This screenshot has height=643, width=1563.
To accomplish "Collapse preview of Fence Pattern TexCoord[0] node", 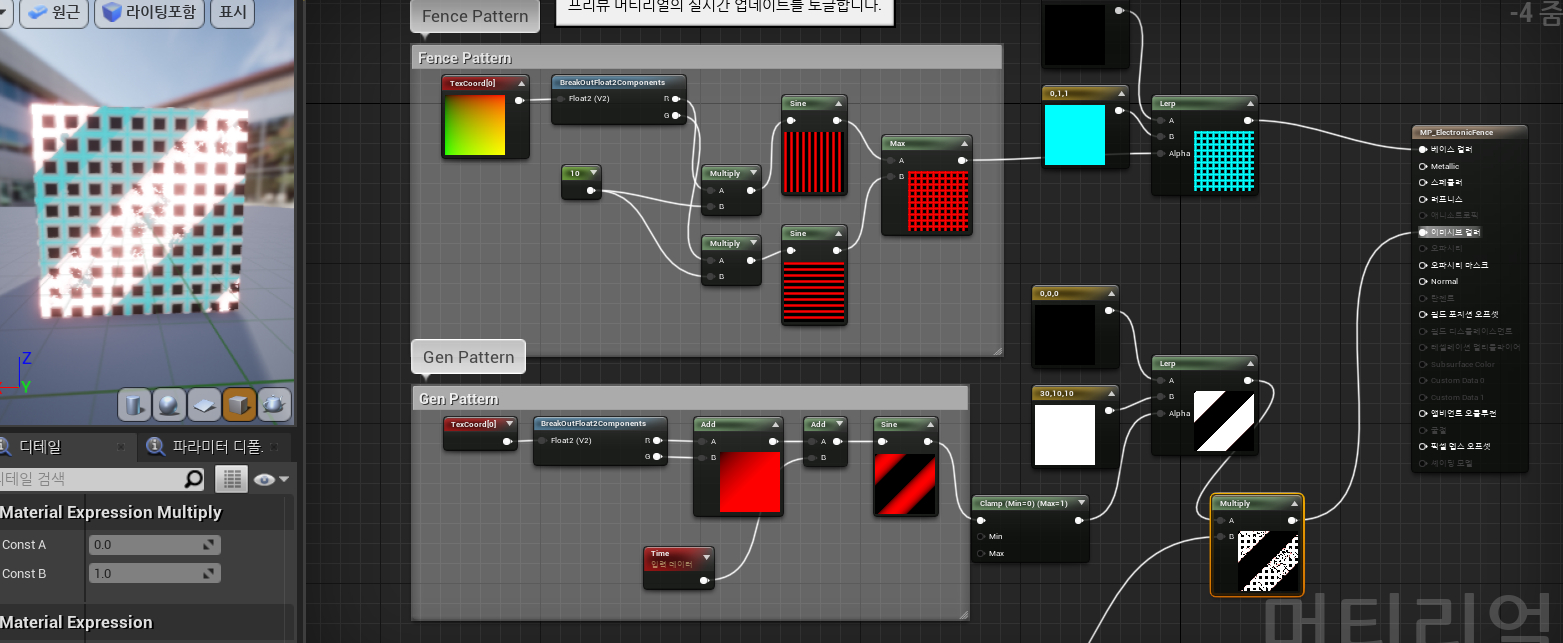I will pyautogui.click(x=521, y=83).
